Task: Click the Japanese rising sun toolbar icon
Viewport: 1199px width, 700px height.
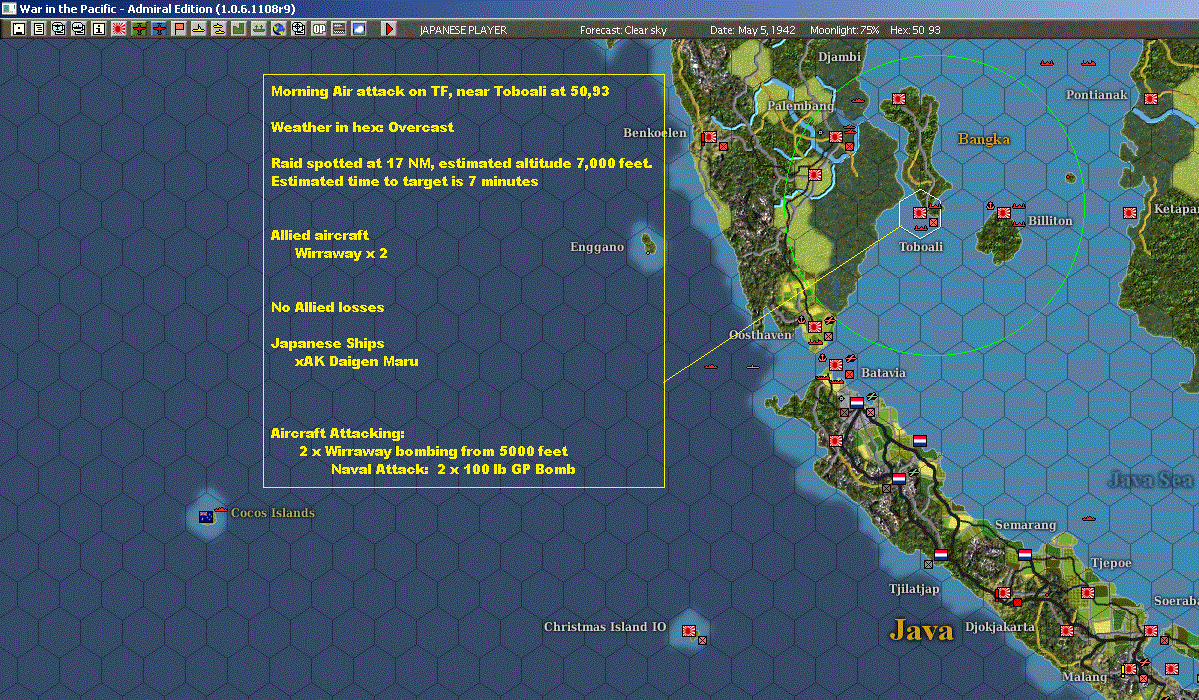Action: (x=119, y=29)
